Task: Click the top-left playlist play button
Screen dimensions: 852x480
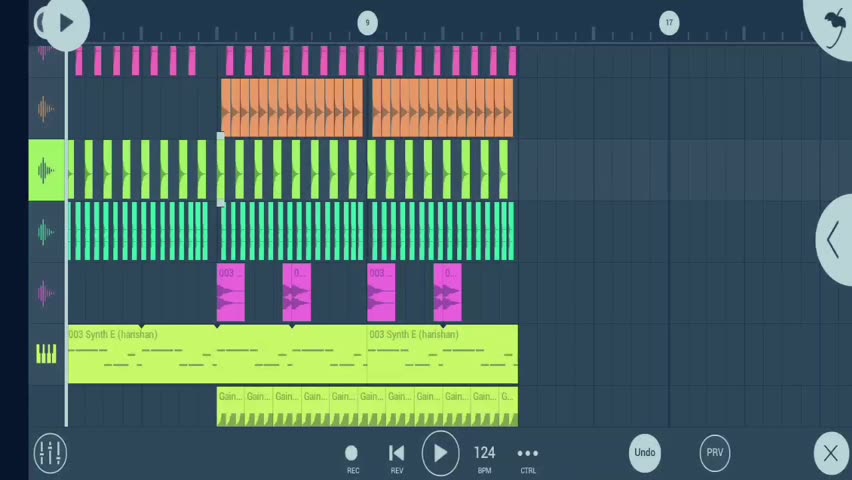Action: pos(66,23)
